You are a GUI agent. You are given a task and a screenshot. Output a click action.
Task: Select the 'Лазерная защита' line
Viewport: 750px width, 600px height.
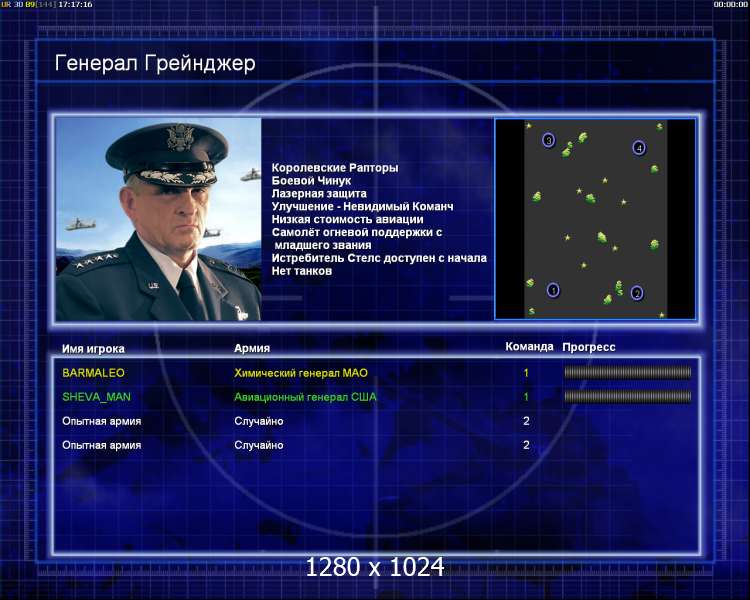point(319,194)
